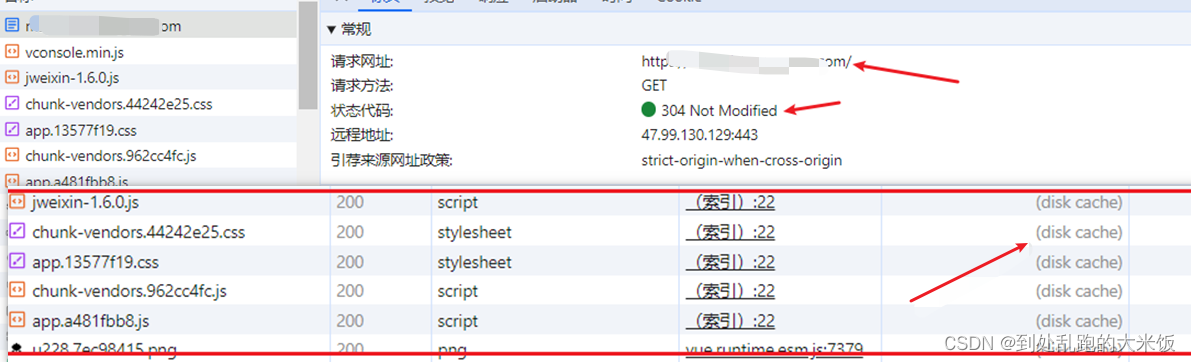Open the (索引):22 initiator link for jweixin-1.6.0.js

point(730,203)
